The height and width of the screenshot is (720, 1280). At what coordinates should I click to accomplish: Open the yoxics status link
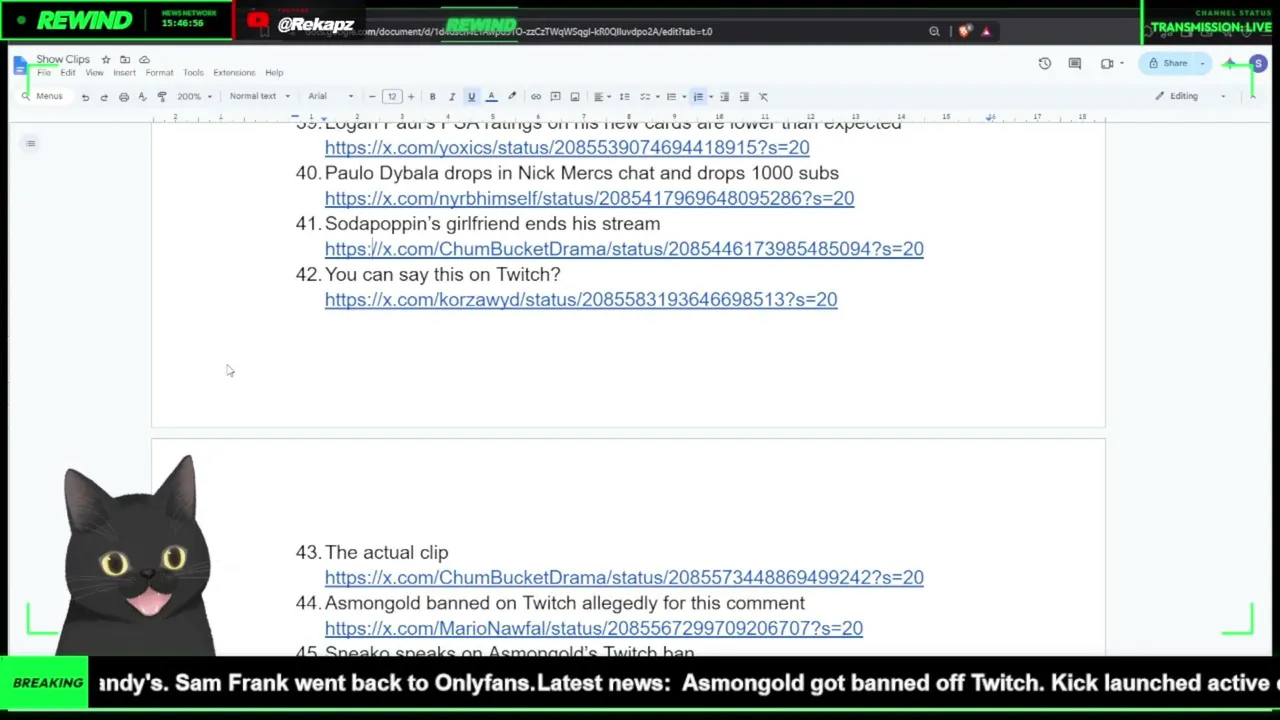(567, 148)
